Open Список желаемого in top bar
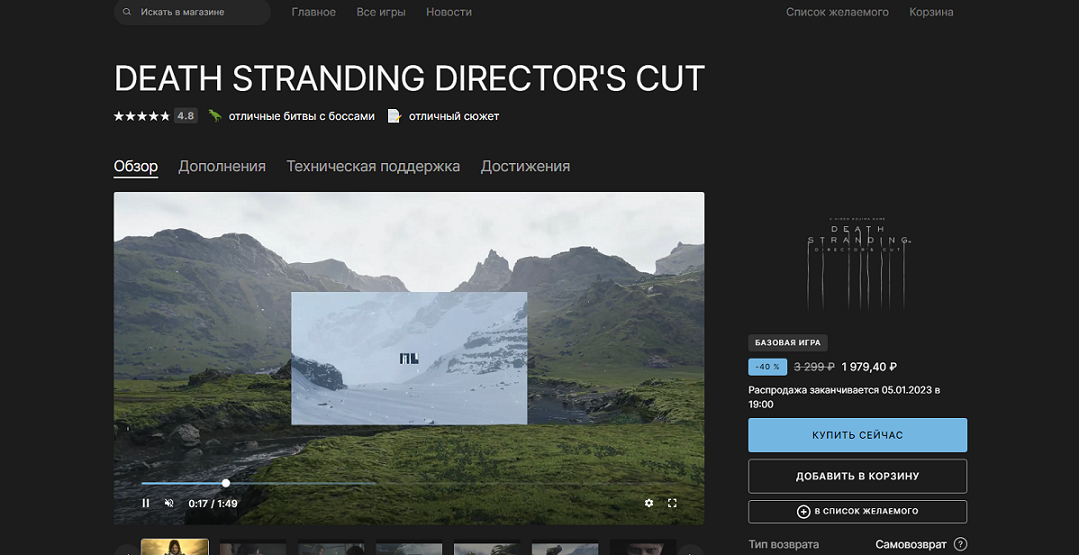Screen dimensions: 1079x555 pyautogui.click(x=837, y=12)
